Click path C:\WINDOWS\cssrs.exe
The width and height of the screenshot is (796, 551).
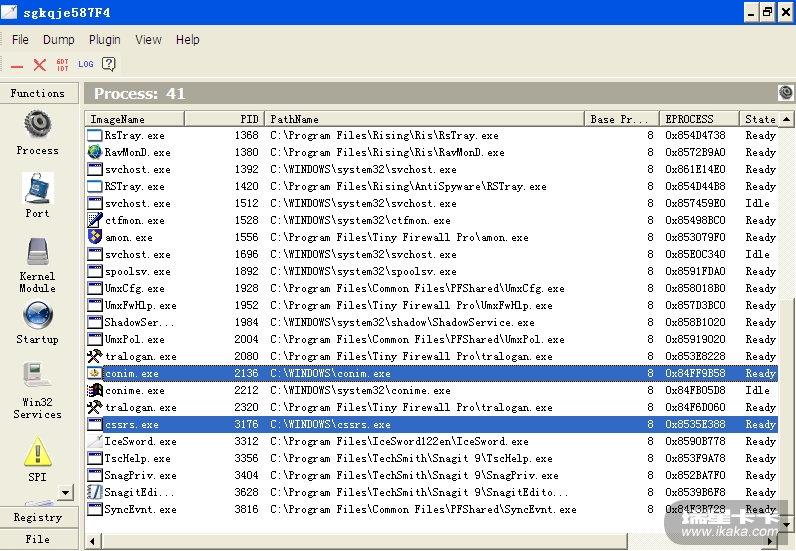pyautogui.click(x=330, y=425)
